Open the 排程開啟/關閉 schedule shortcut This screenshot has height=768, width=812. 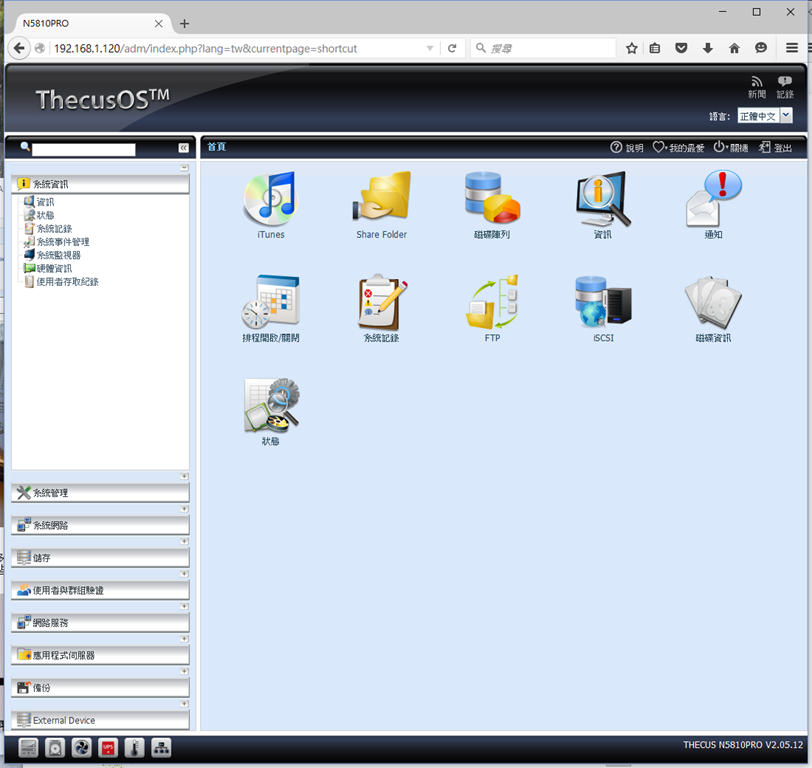click(271, 303)
